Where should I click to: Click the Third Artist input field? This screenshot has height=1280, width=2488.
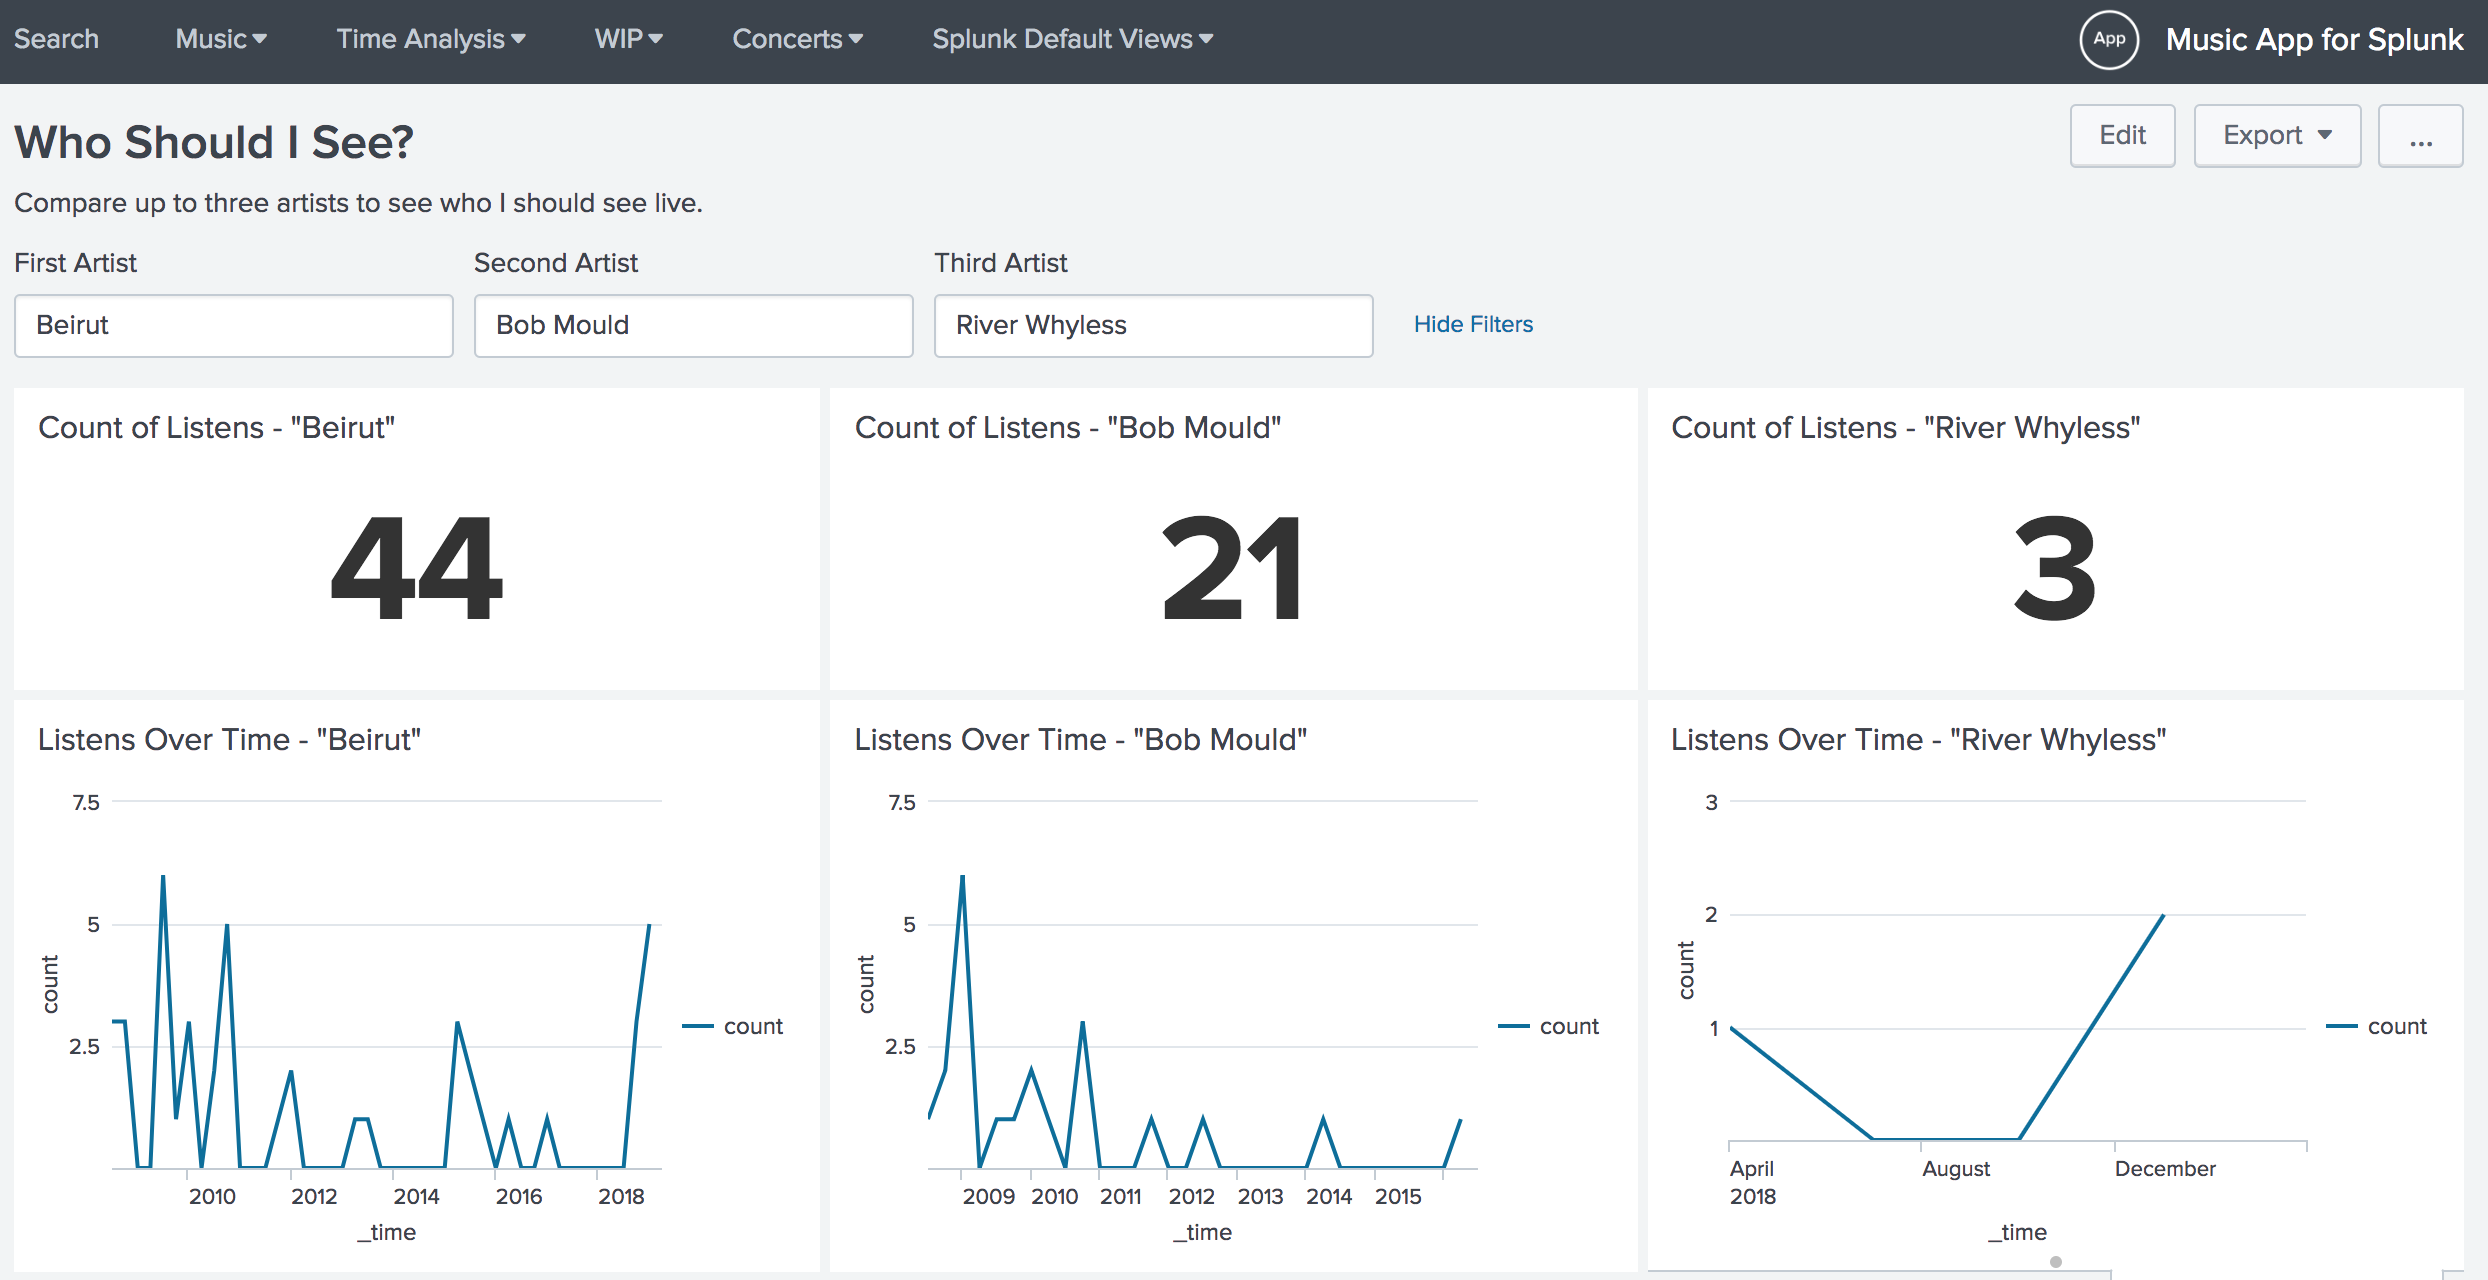[1153, 325]
